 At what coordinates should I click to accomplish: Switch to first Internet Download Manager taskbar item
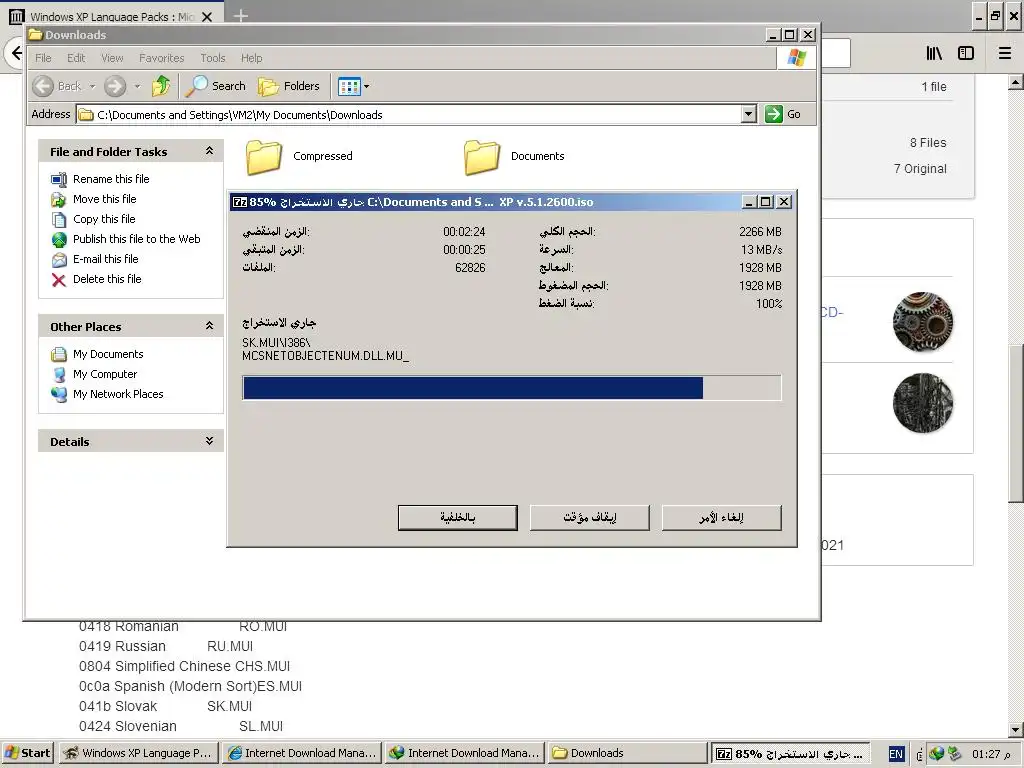[x=302, y=753]
